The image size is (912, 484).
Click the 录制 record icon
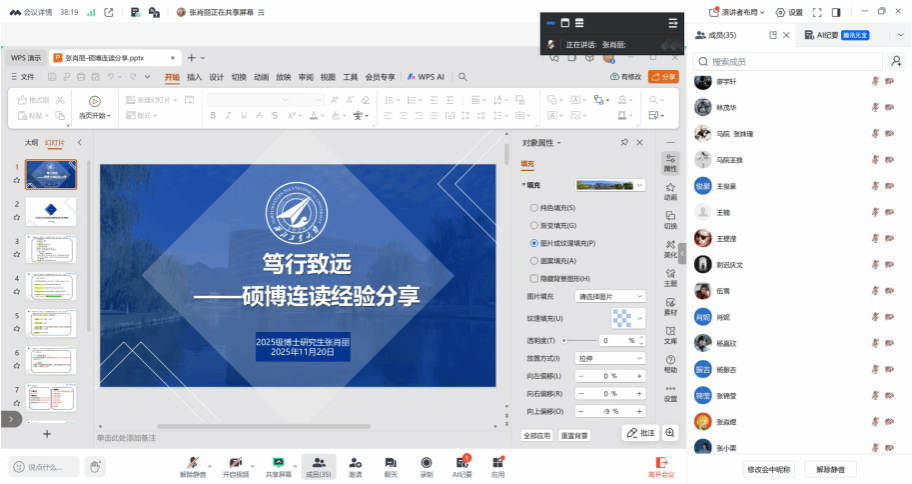[426, 462]
